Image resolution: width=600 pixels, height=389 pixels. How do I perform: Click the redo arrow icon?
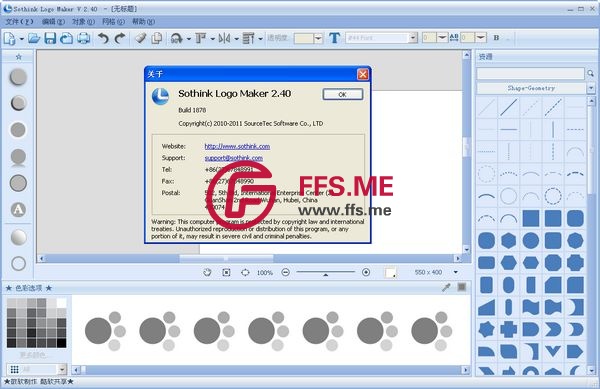pyautogui.click(x=120, y=38)
